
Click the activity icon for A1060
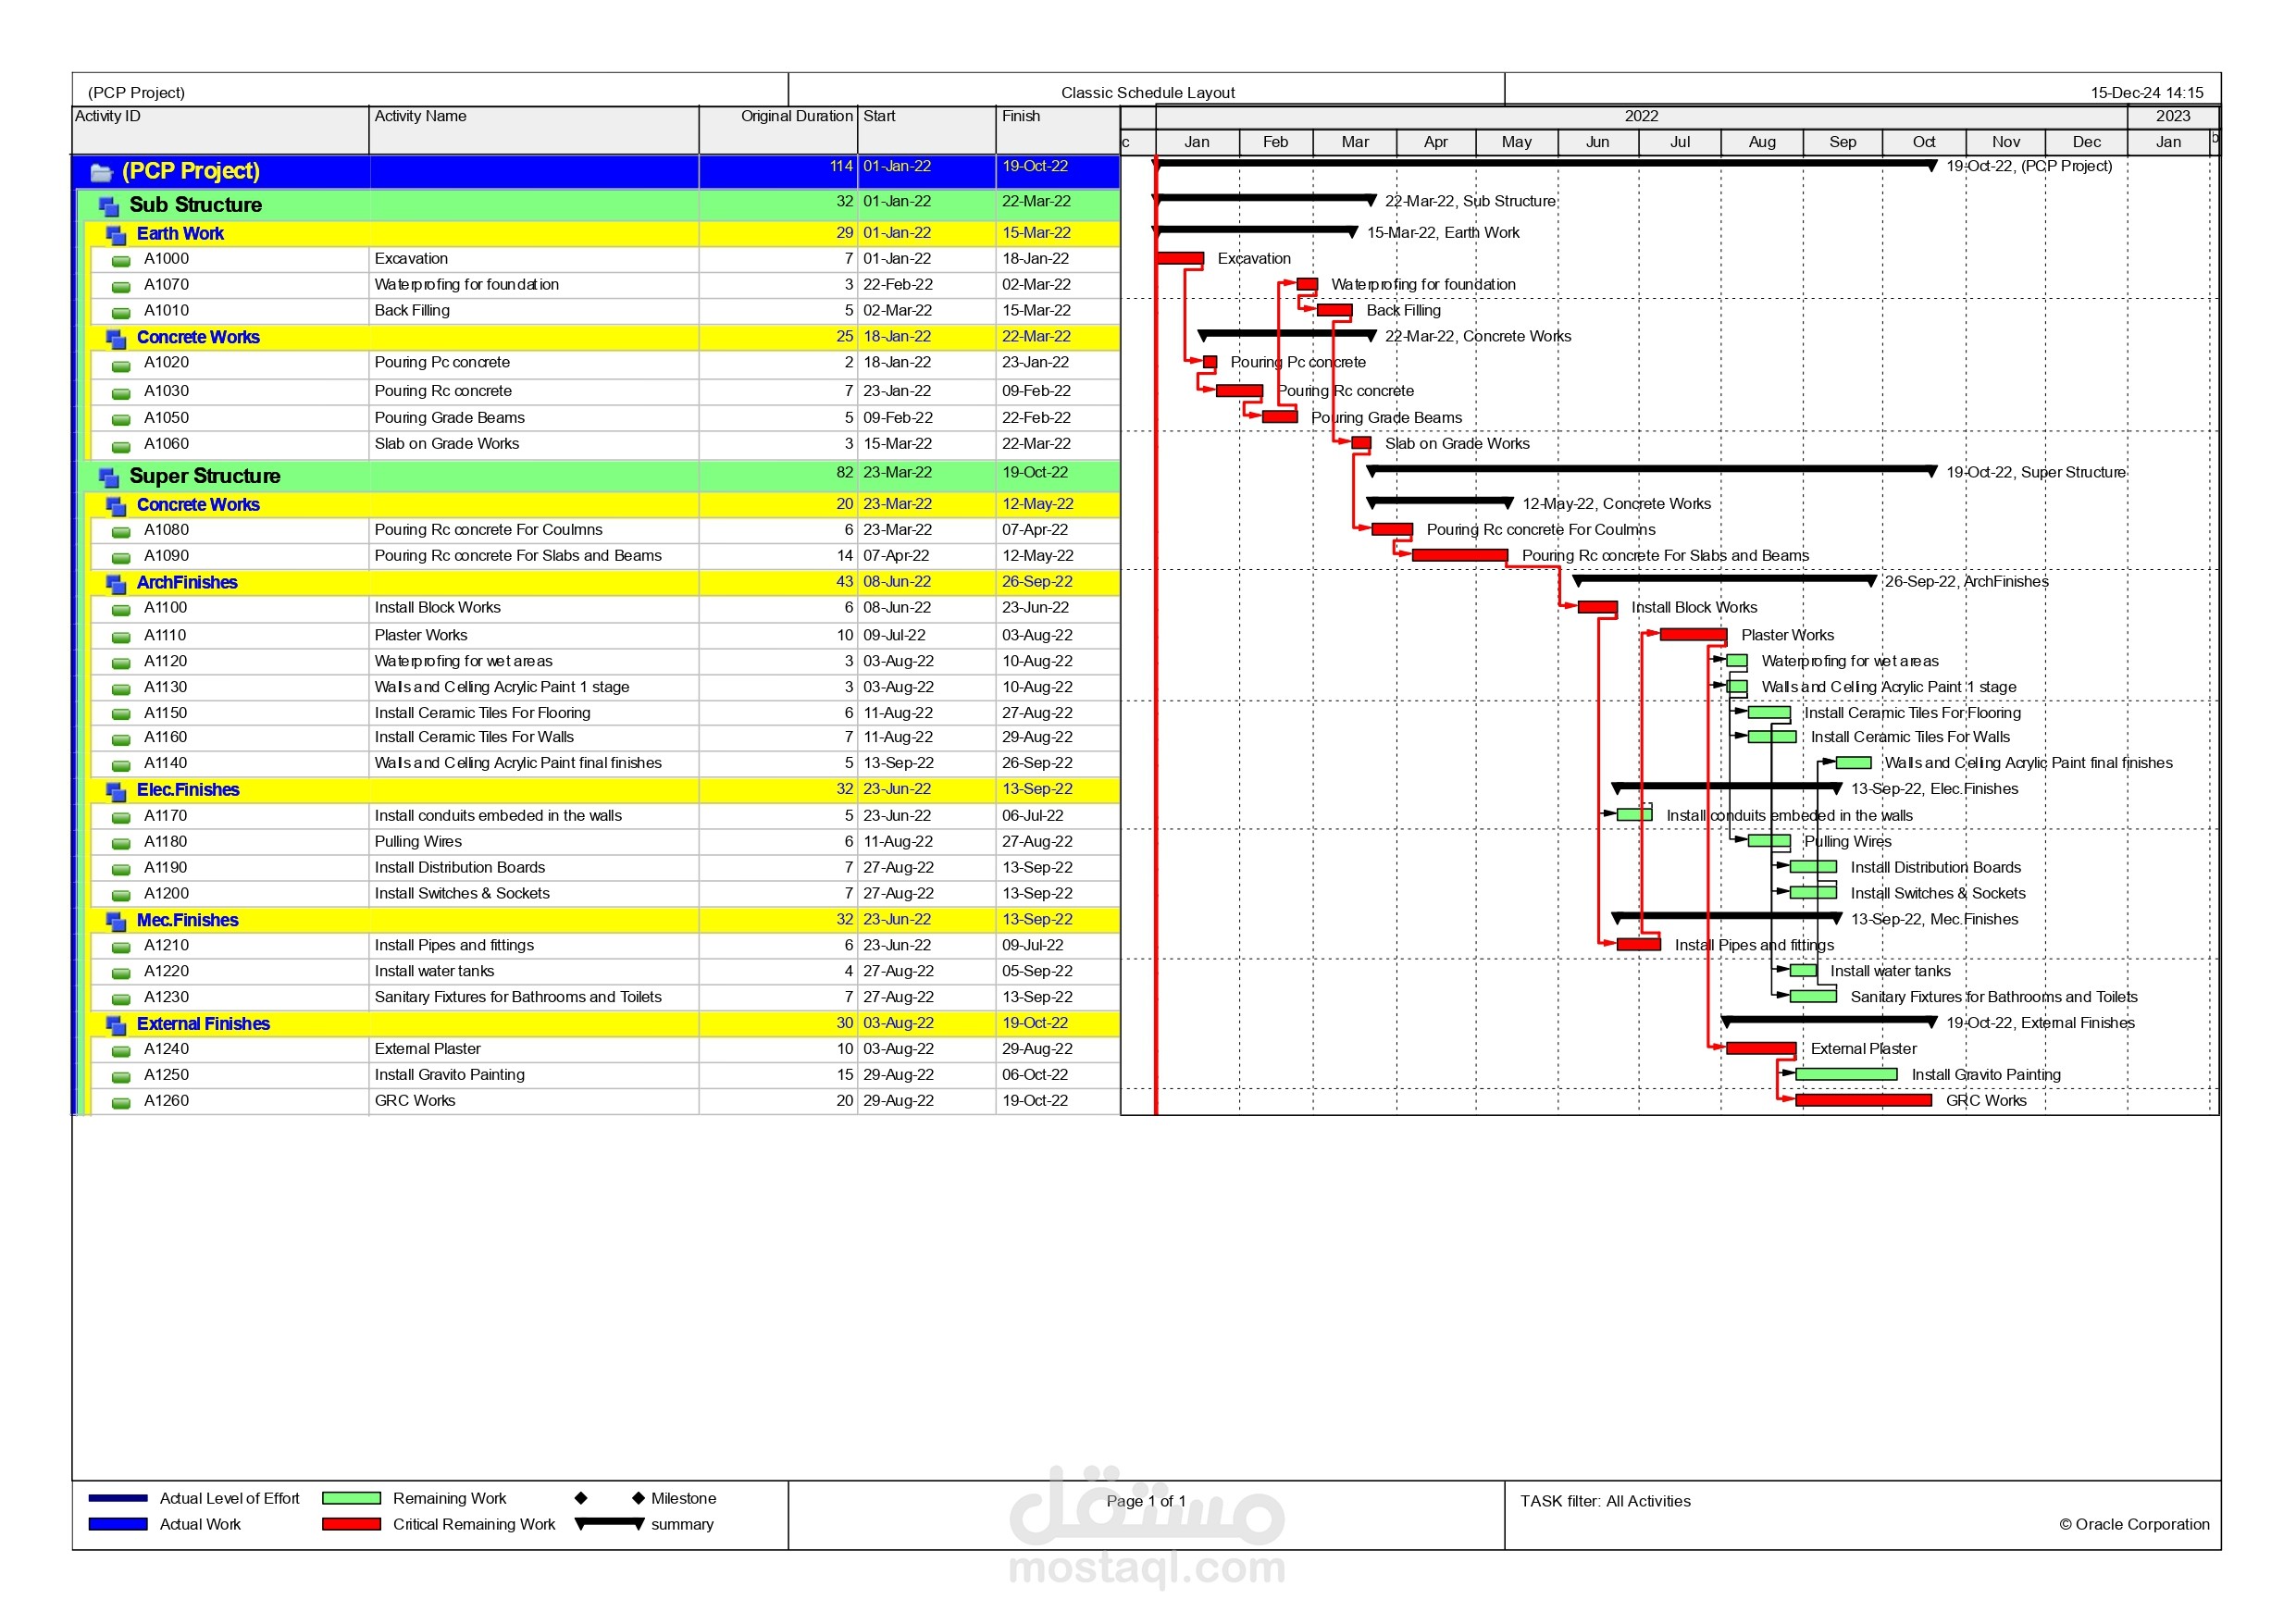pos(121,446)
